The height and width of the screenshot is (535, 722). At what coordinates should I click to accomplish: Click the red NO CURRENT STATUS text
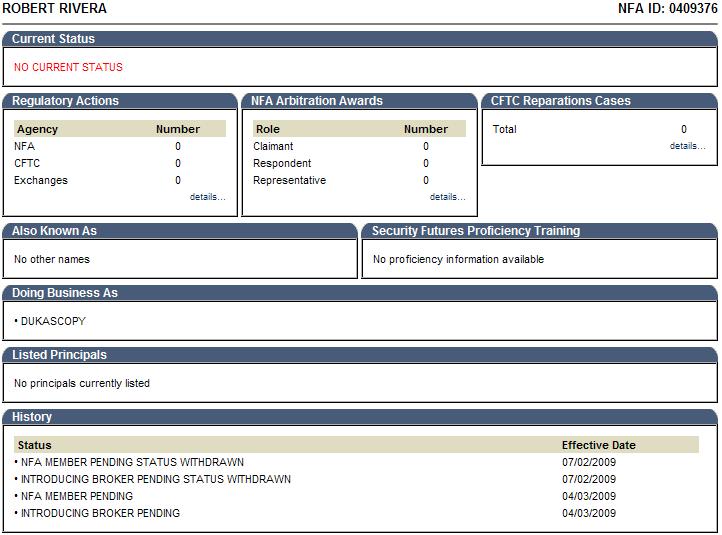pos(68,67)
